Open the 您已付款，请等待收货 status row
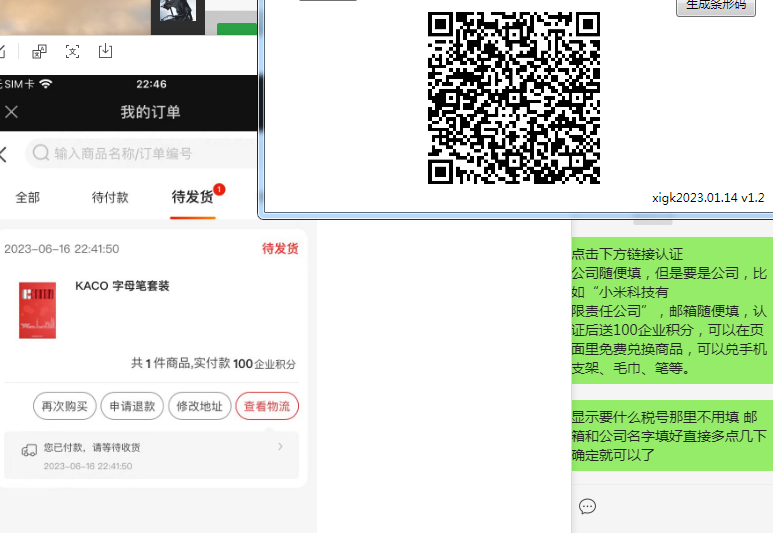The width and height of the screenshot is (773, 533). coord(151,455)
